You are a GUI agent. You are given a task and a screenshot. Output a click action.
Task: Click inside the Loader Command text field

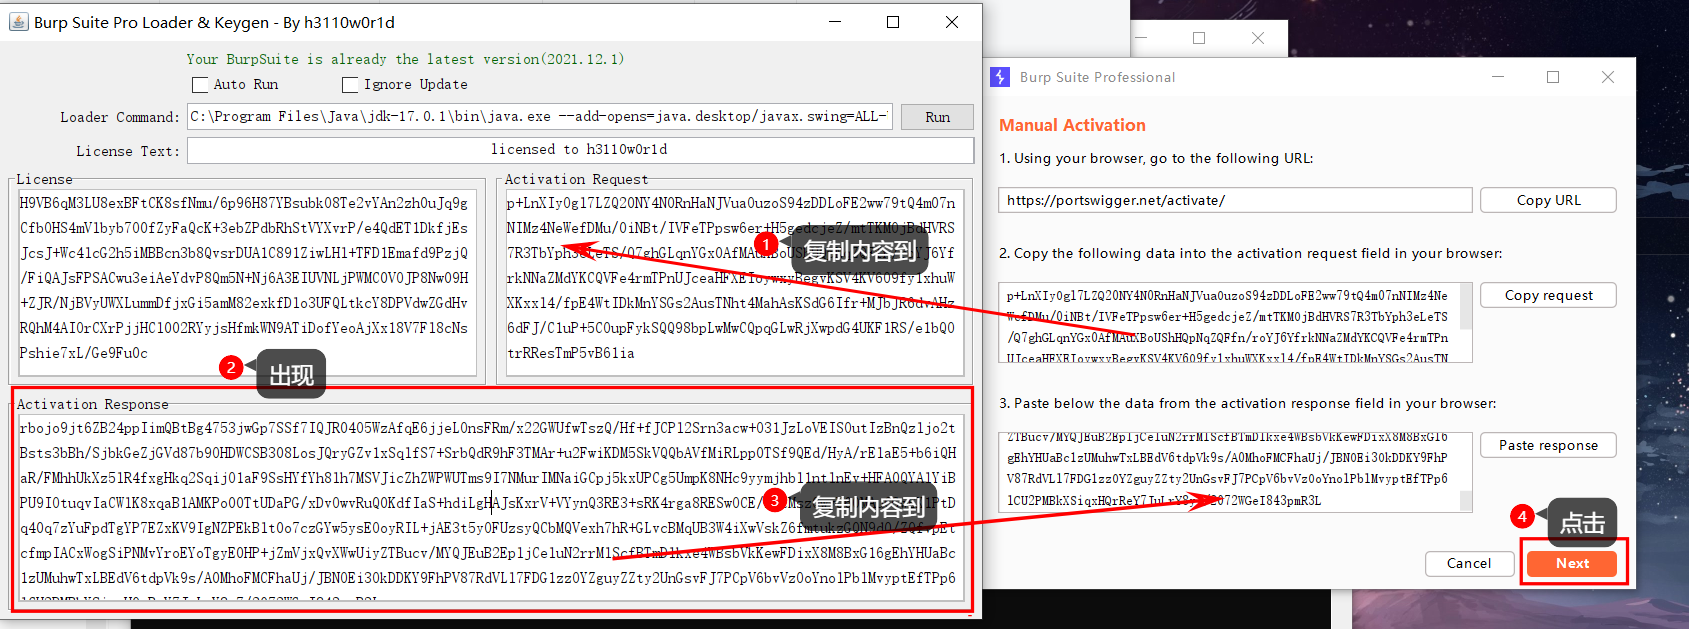pos(539,117)
